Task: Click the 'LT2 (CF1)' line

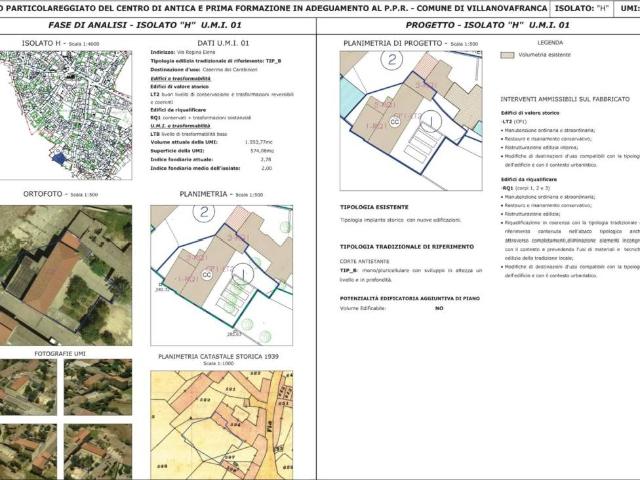Action: coord(514,122)
